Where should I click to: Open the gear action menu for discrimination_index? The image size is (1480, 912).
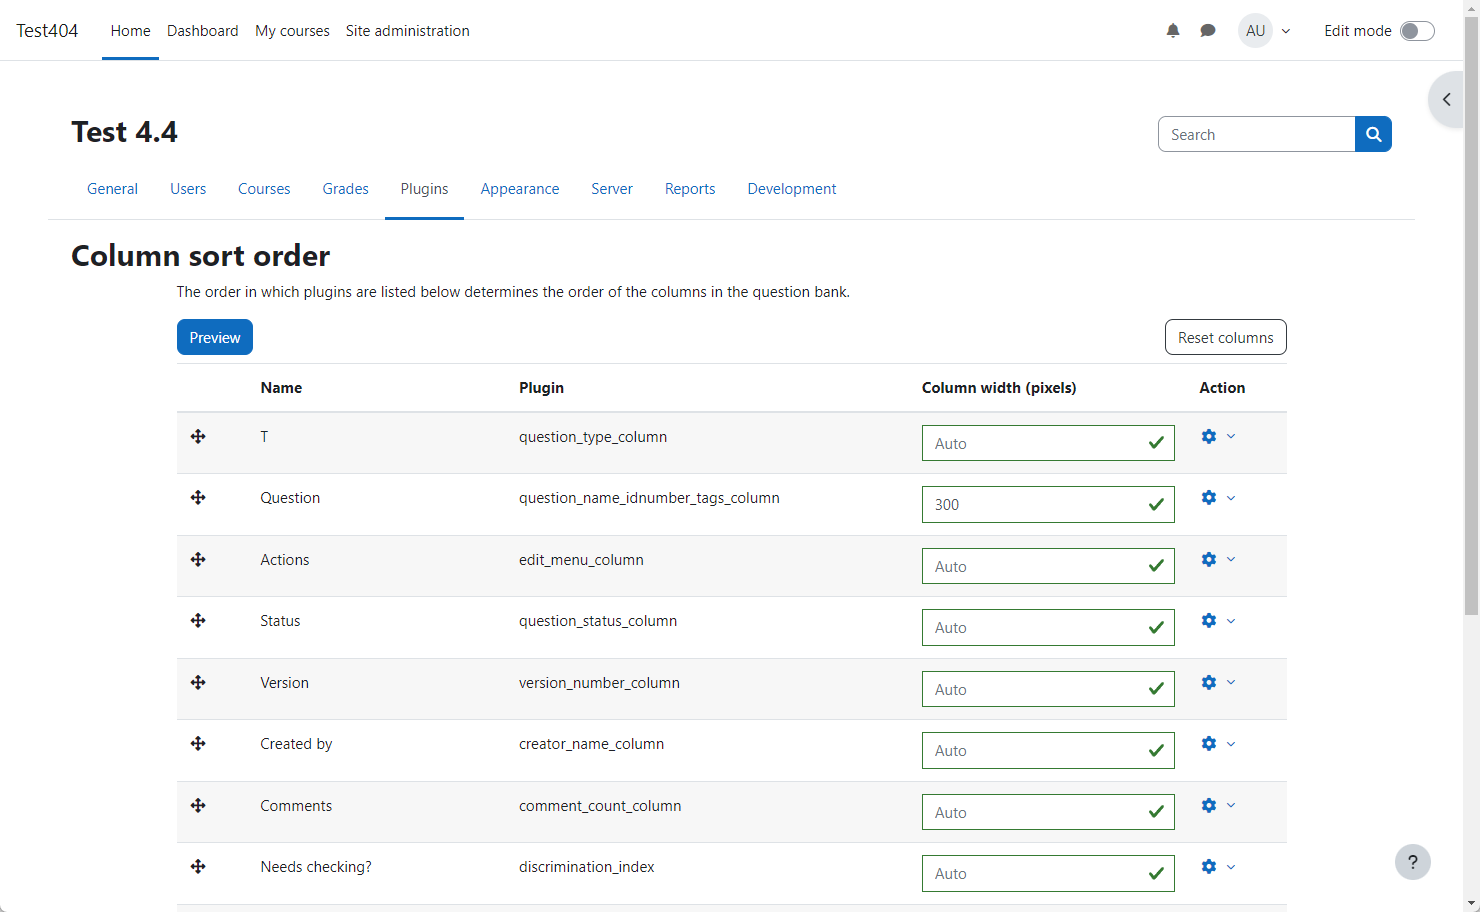coord(1209,866)
